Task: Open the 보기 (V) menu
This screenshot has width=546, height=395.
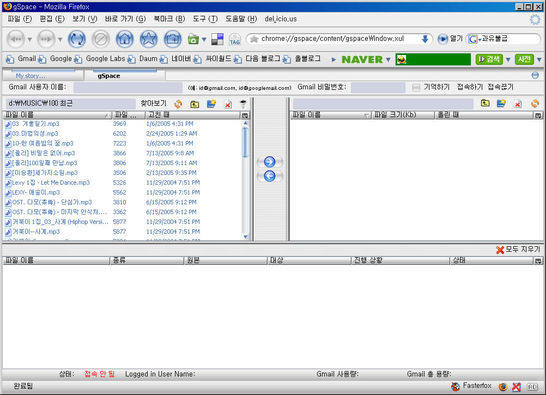Action: [85, 19]
